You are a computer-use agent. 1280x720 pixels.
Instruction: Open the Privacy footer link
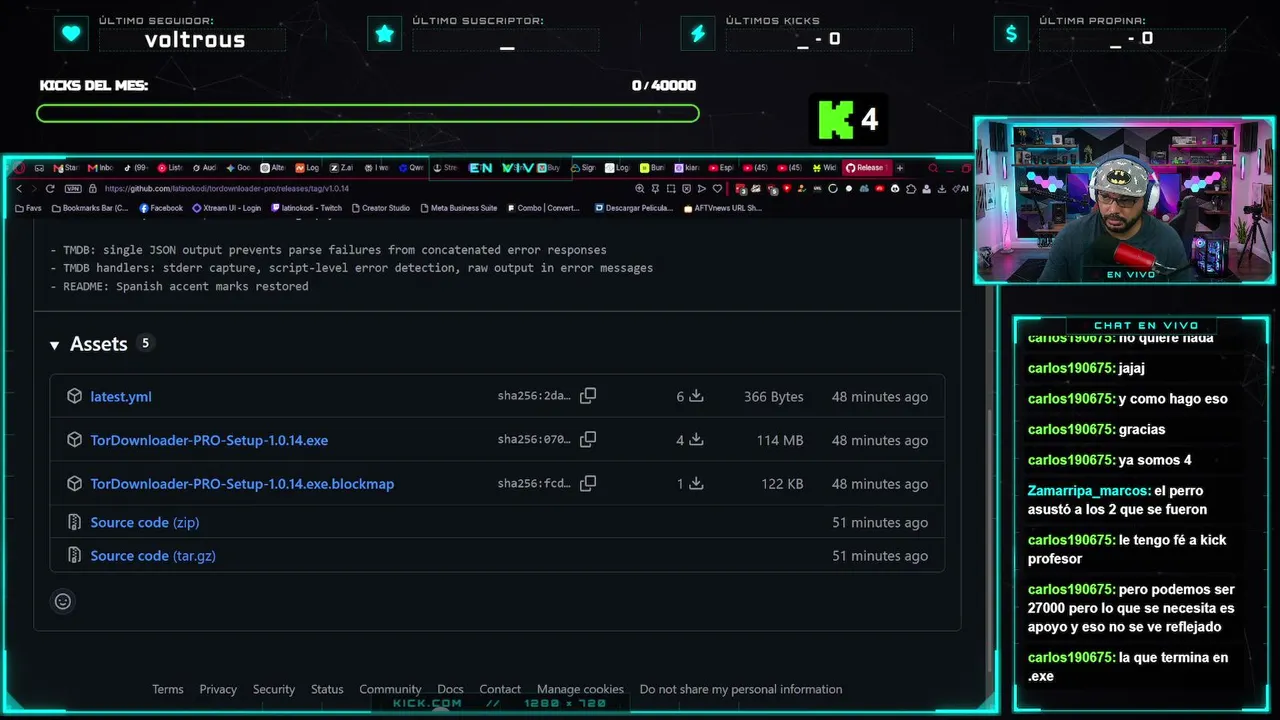218,689
